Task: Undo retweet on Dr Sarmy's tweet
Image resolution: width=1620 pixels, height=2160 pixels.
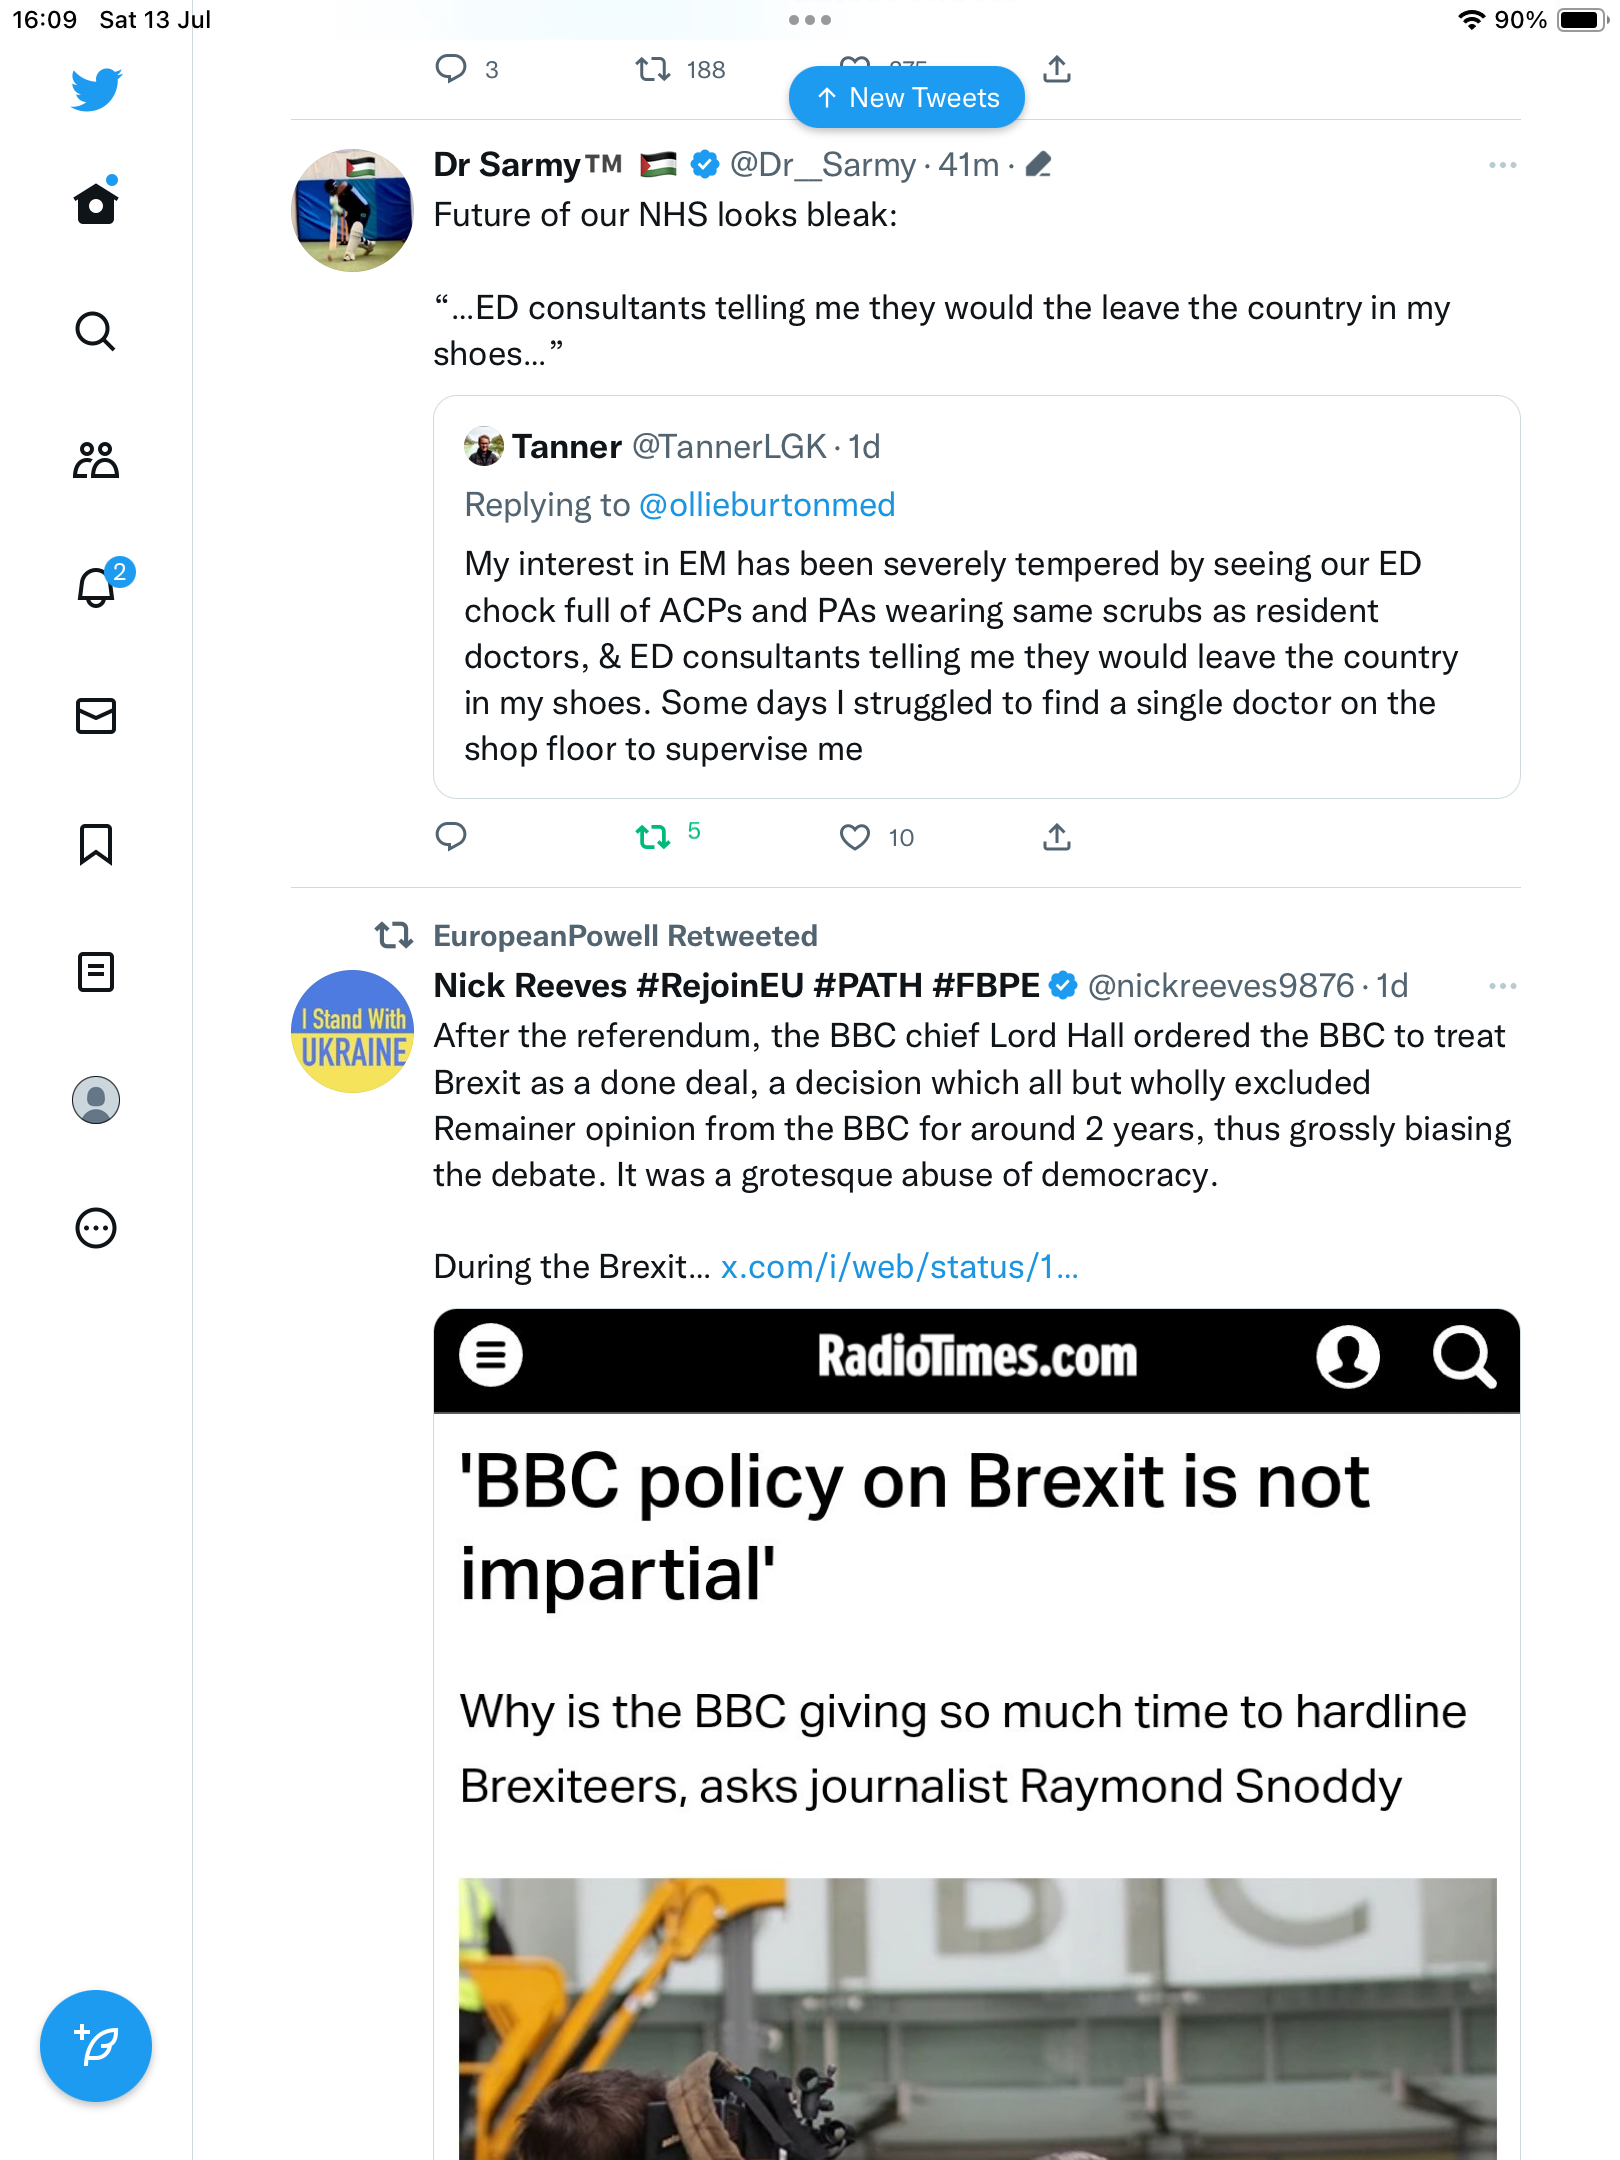Action: click(653, 837)
